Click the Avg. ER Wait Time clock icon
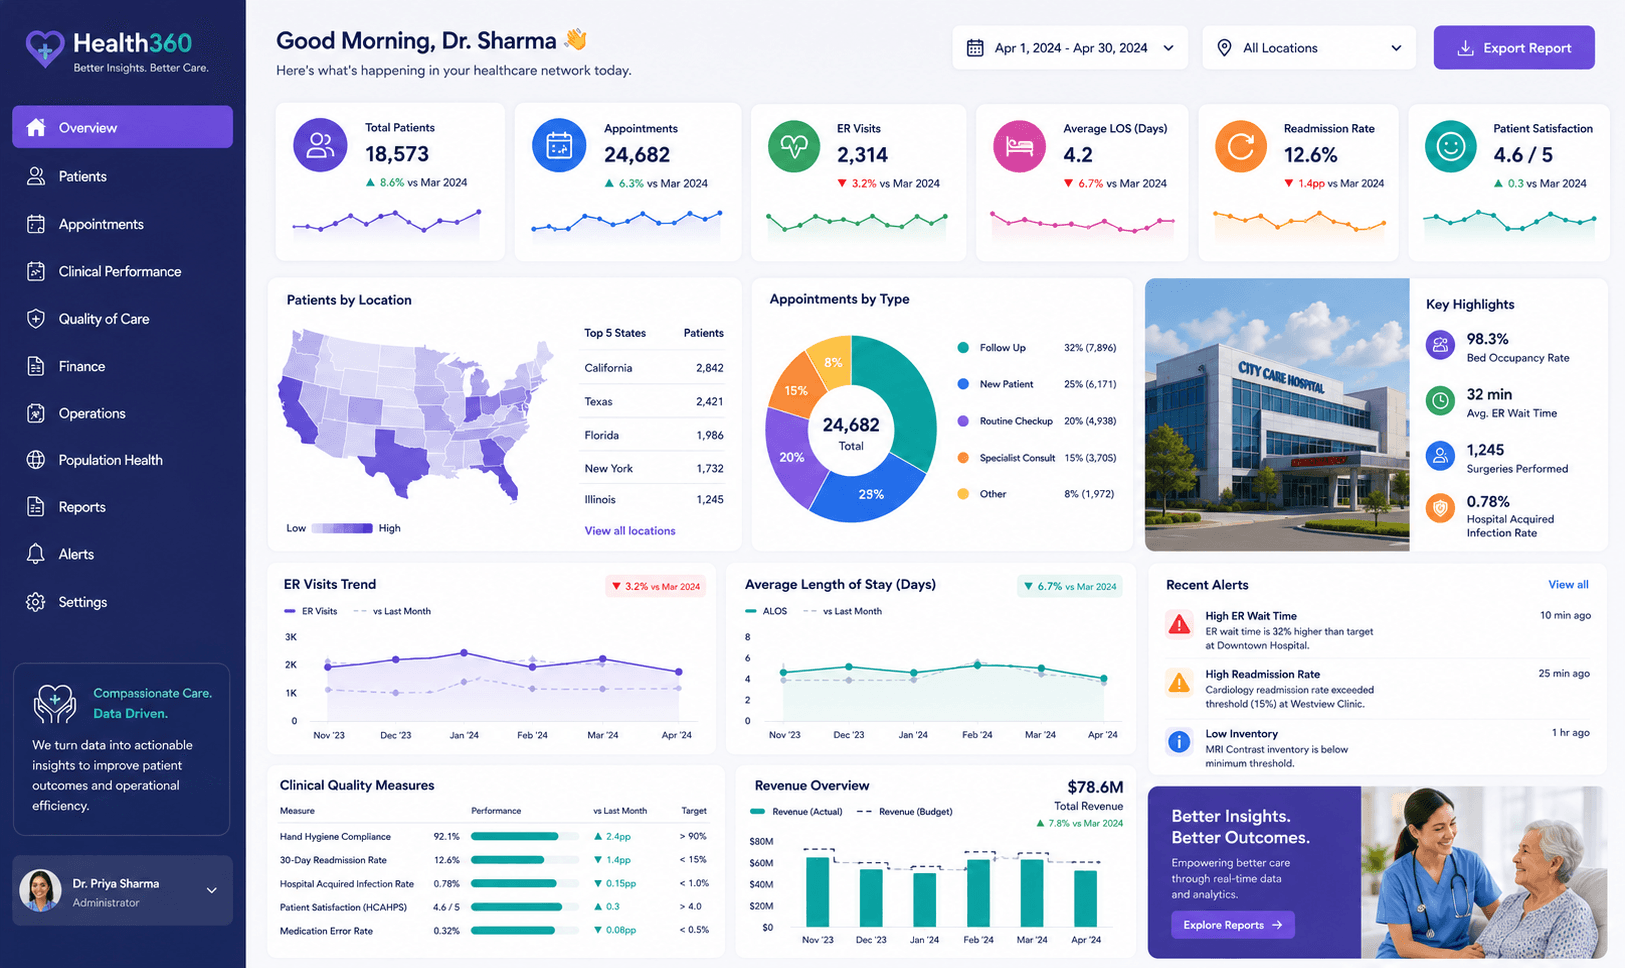 pyautogui.click(x=1440, y=401)
